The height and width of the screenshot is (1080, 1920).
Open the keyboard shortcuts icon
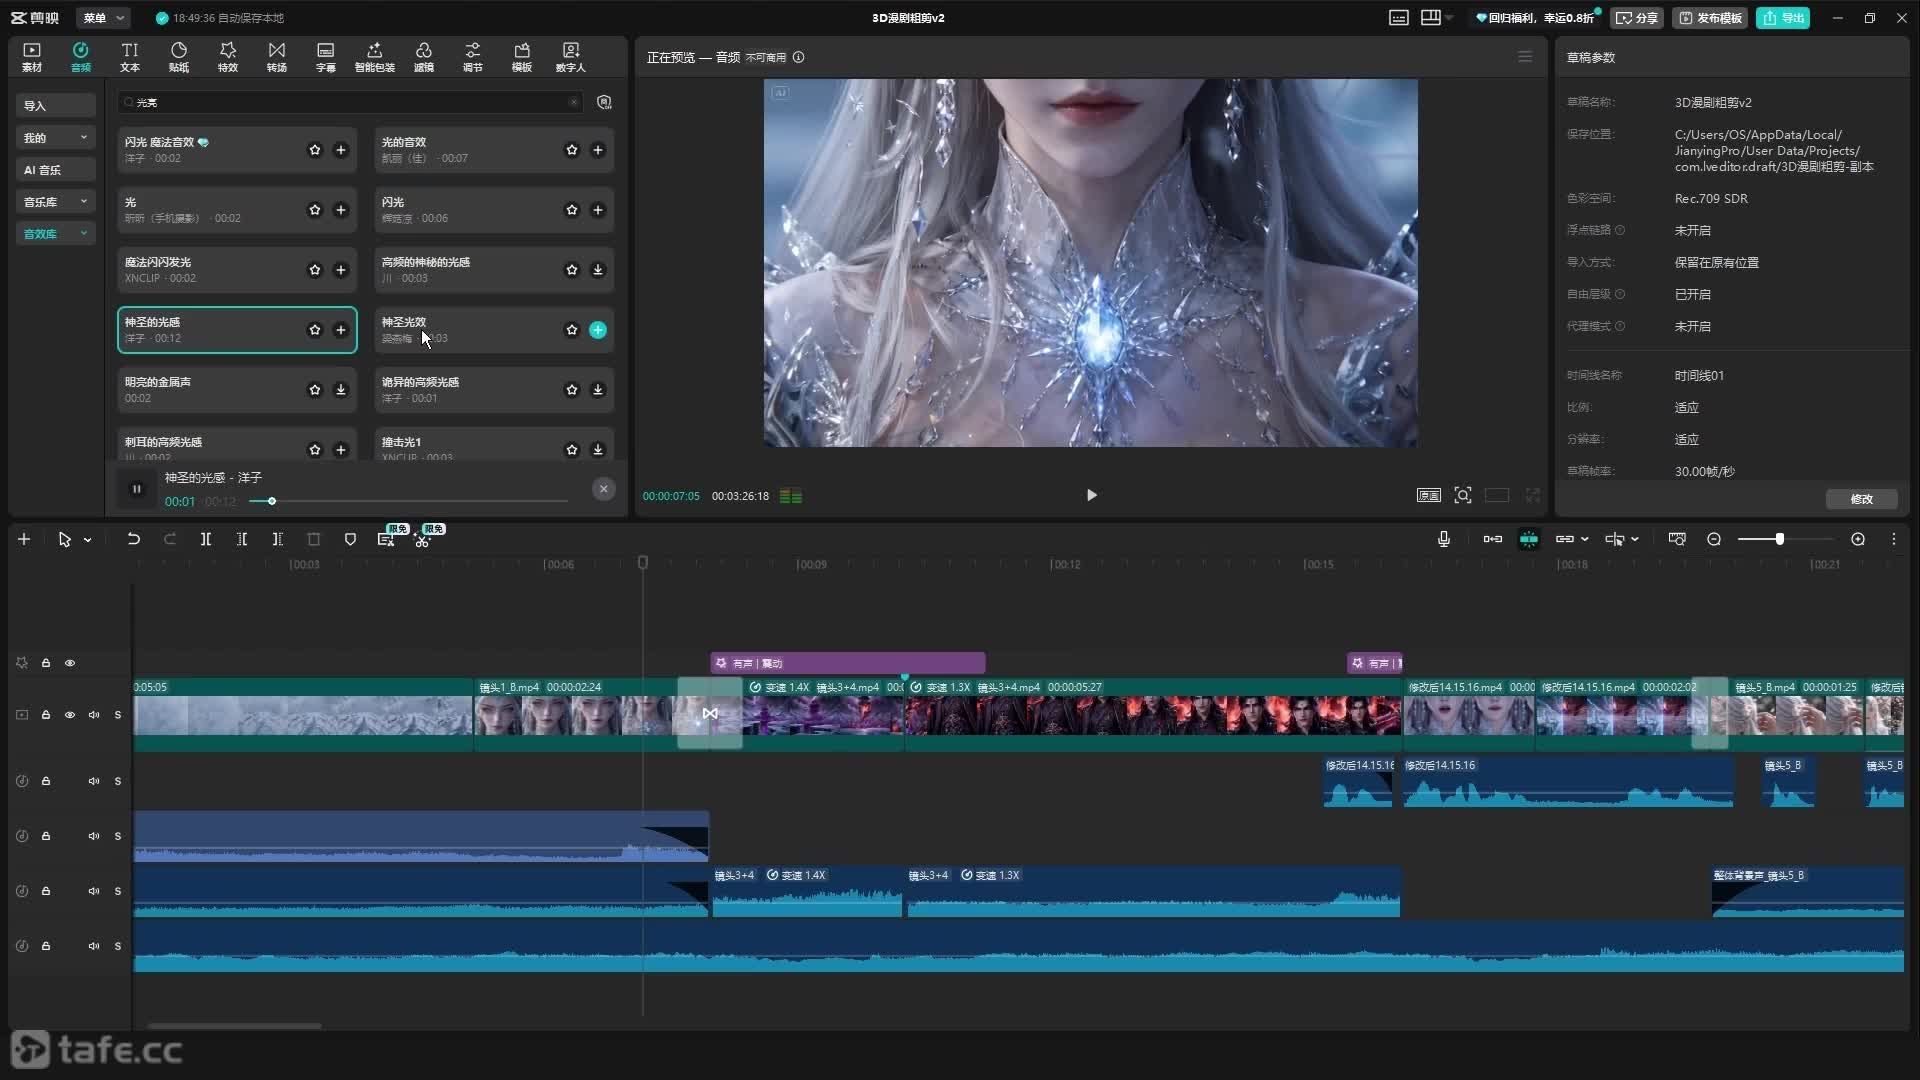click(1399, 18)
